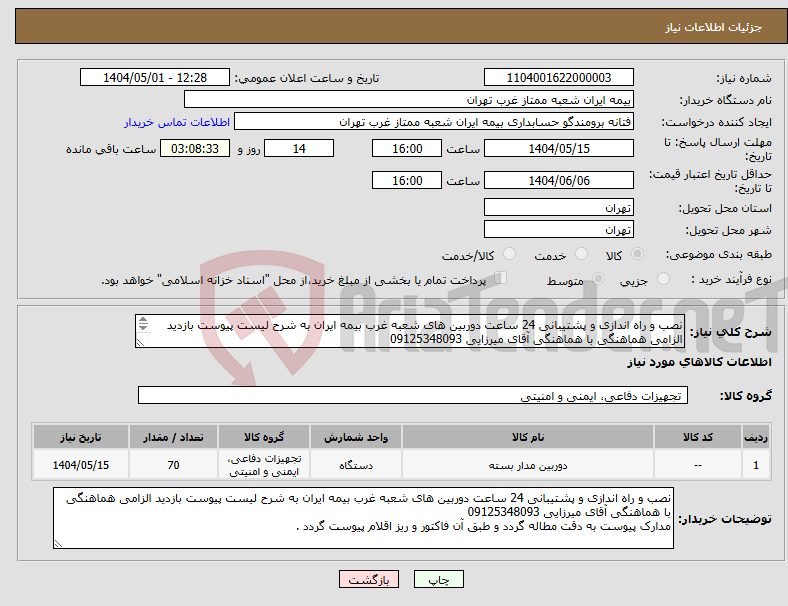Click response deadline date 1404/05/15 field
The height and width of the screenshot is (606, 788).
[559, 148]
